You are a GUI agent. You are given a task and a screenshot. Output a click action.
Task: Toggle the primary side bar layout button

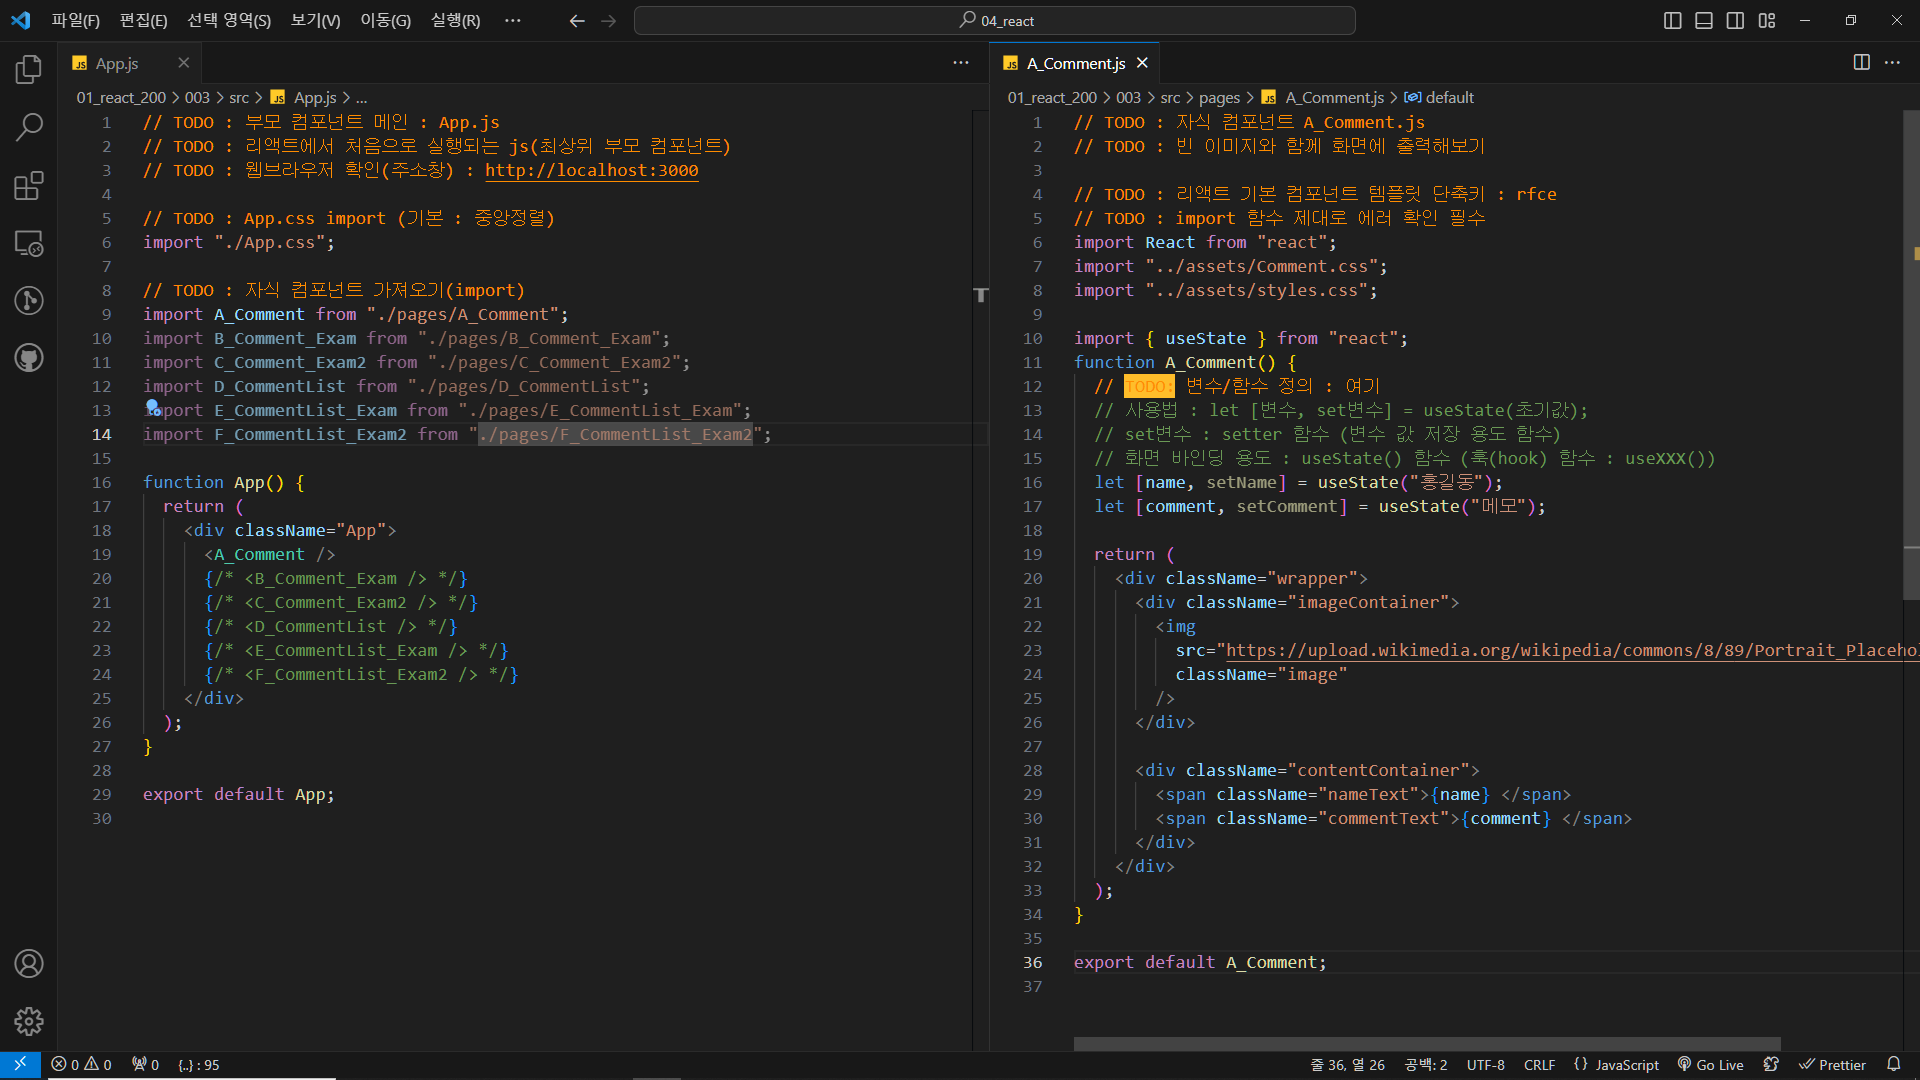click(x=1672, y=20)
